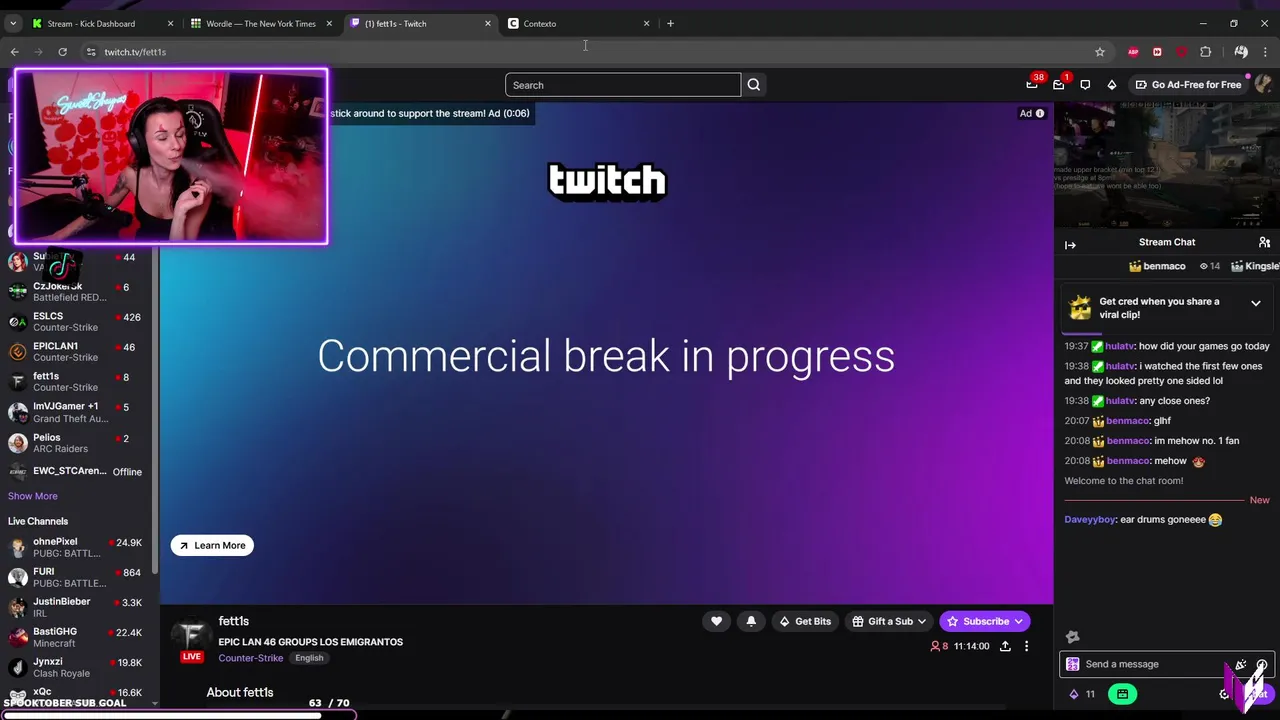Open a new browser tab
The height and width of the screenshot is (720, 1280).
tap(670, 23)
